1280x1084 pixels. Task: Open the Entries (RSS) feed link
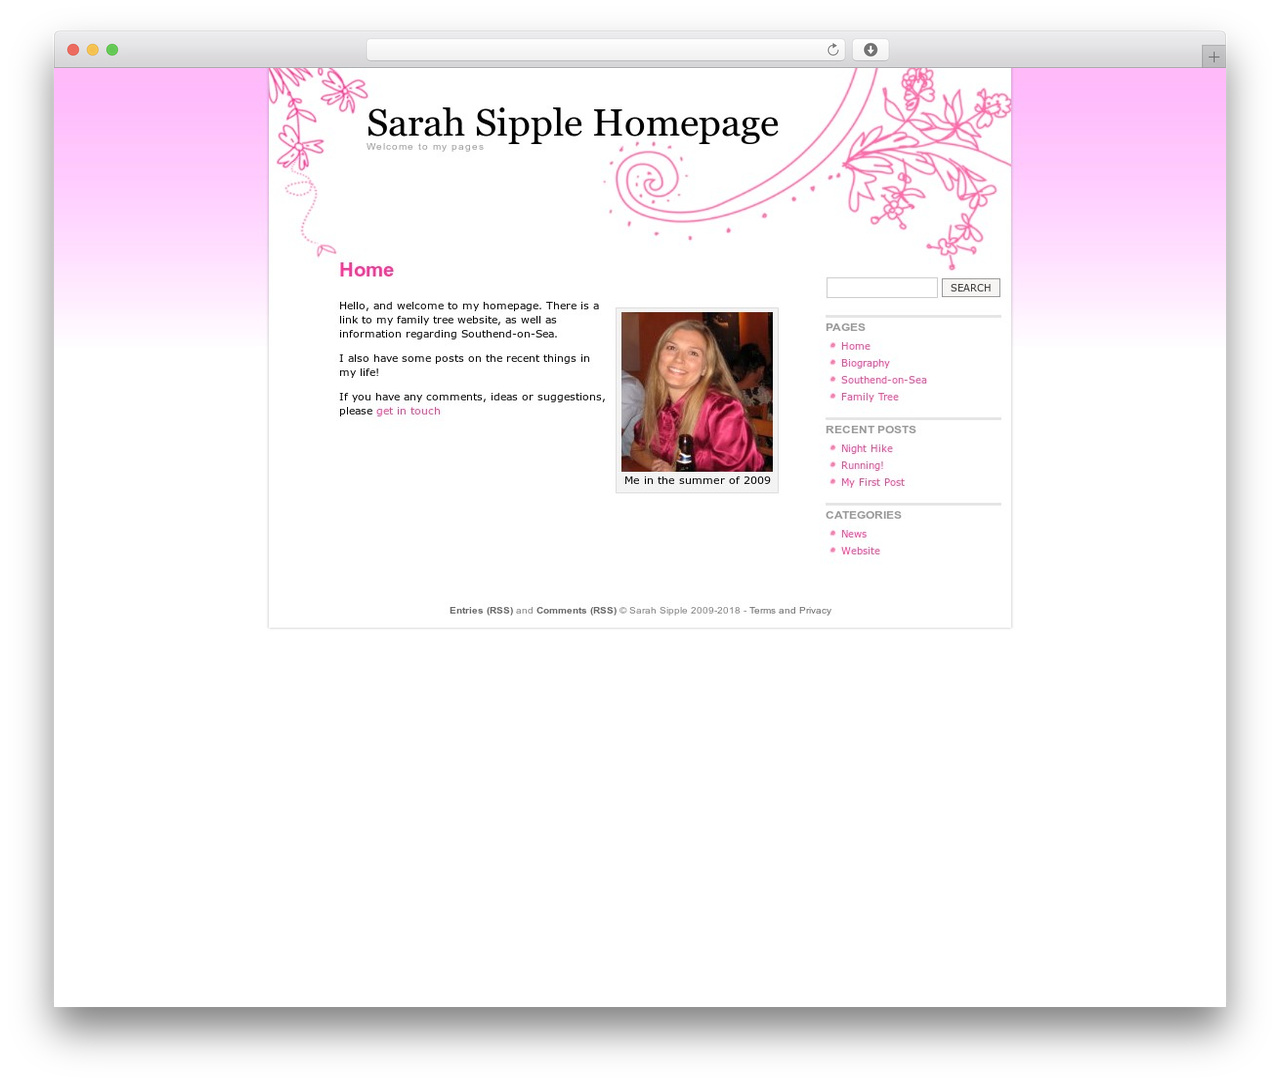pyautogui.click(x=481, y=610)
